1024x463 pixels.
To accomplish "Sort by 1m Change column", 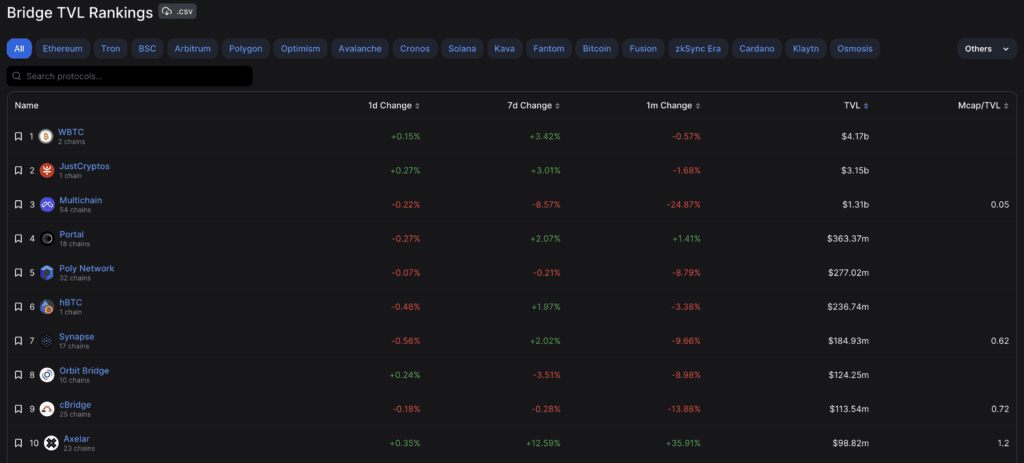I will [673, 105].
